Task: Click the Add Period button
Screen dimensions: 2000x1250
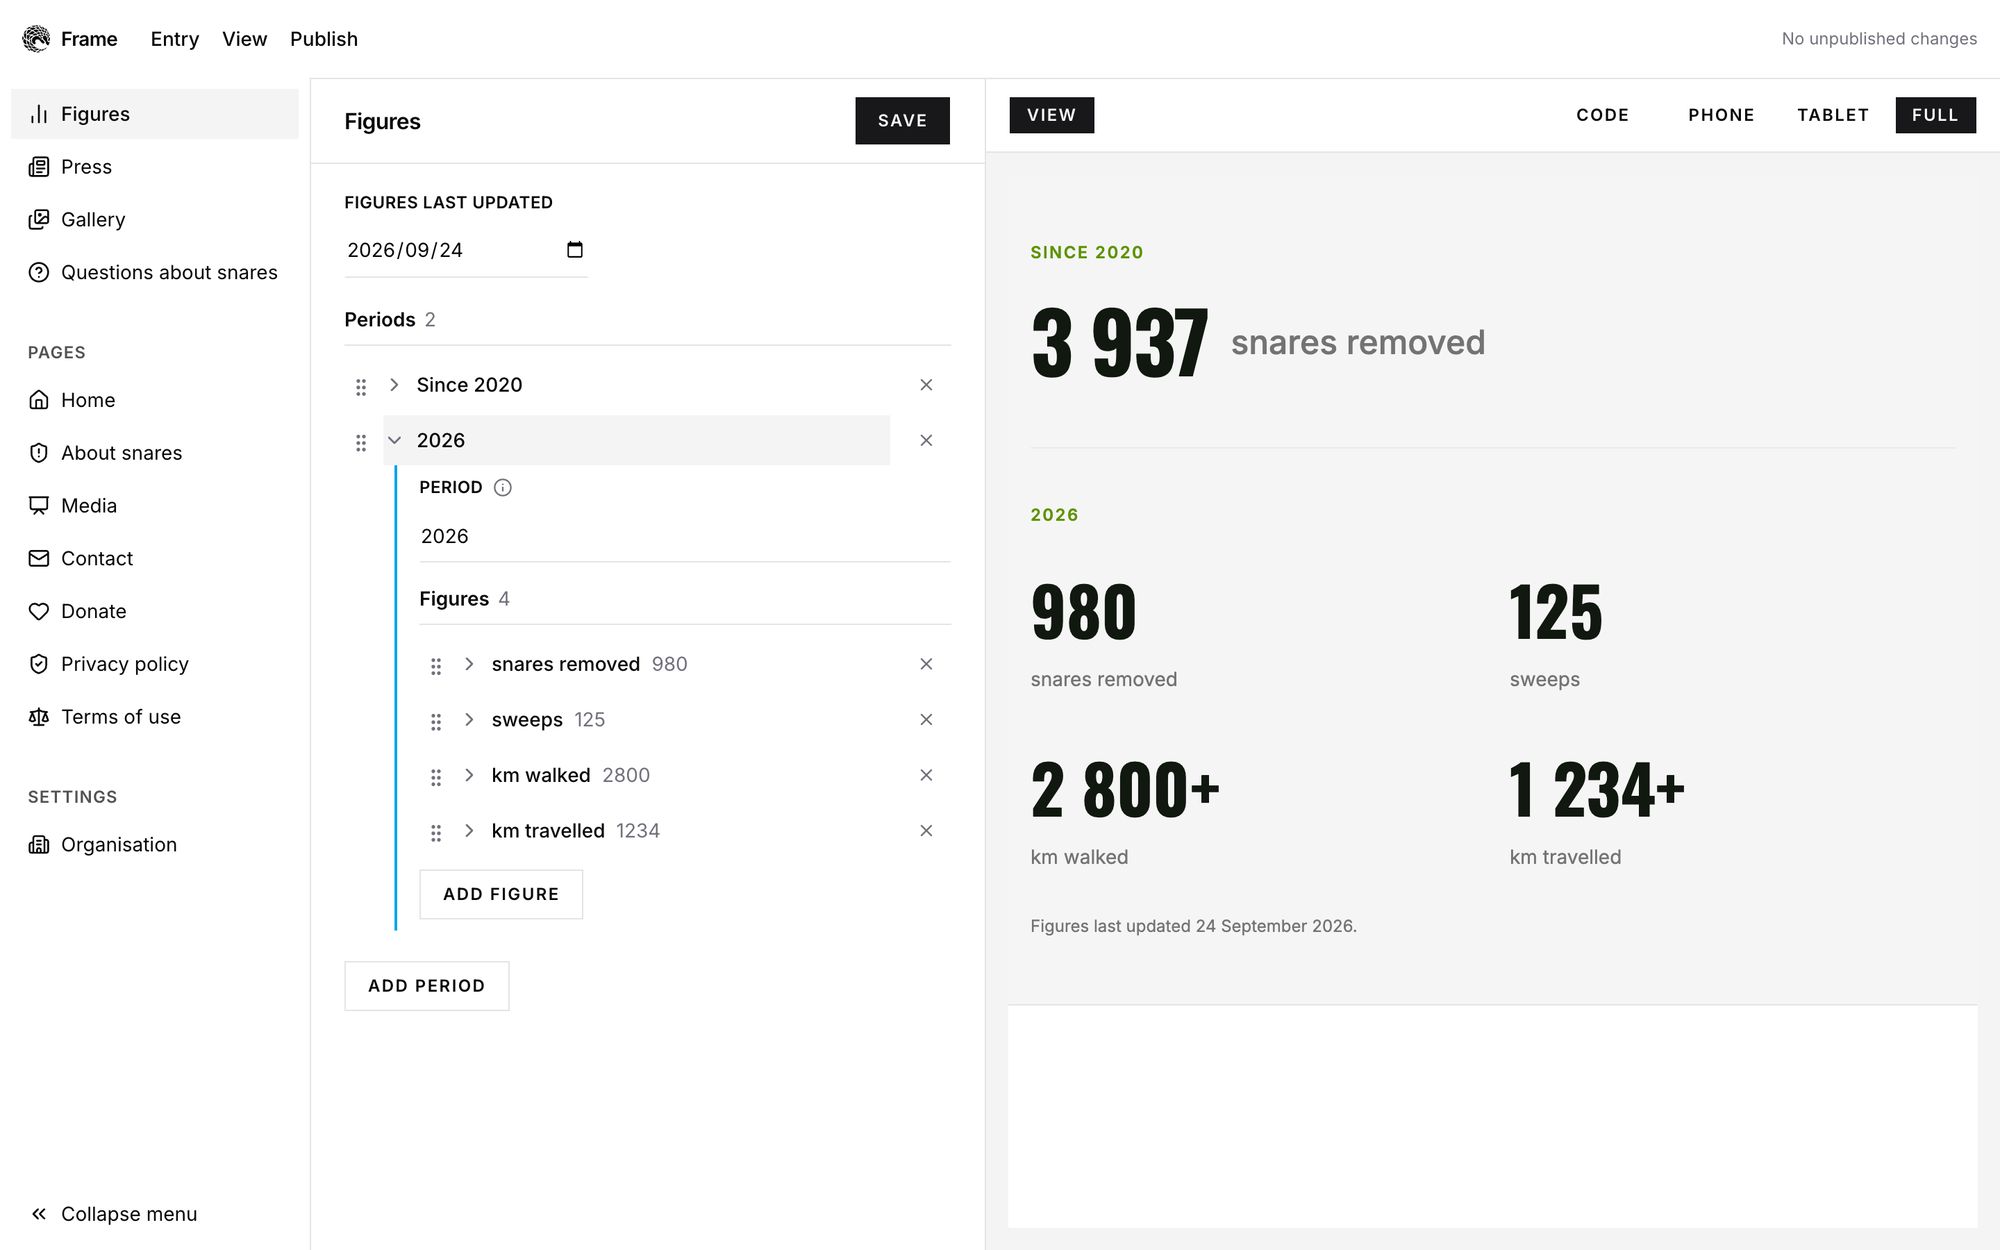Action: pos(427,986)
